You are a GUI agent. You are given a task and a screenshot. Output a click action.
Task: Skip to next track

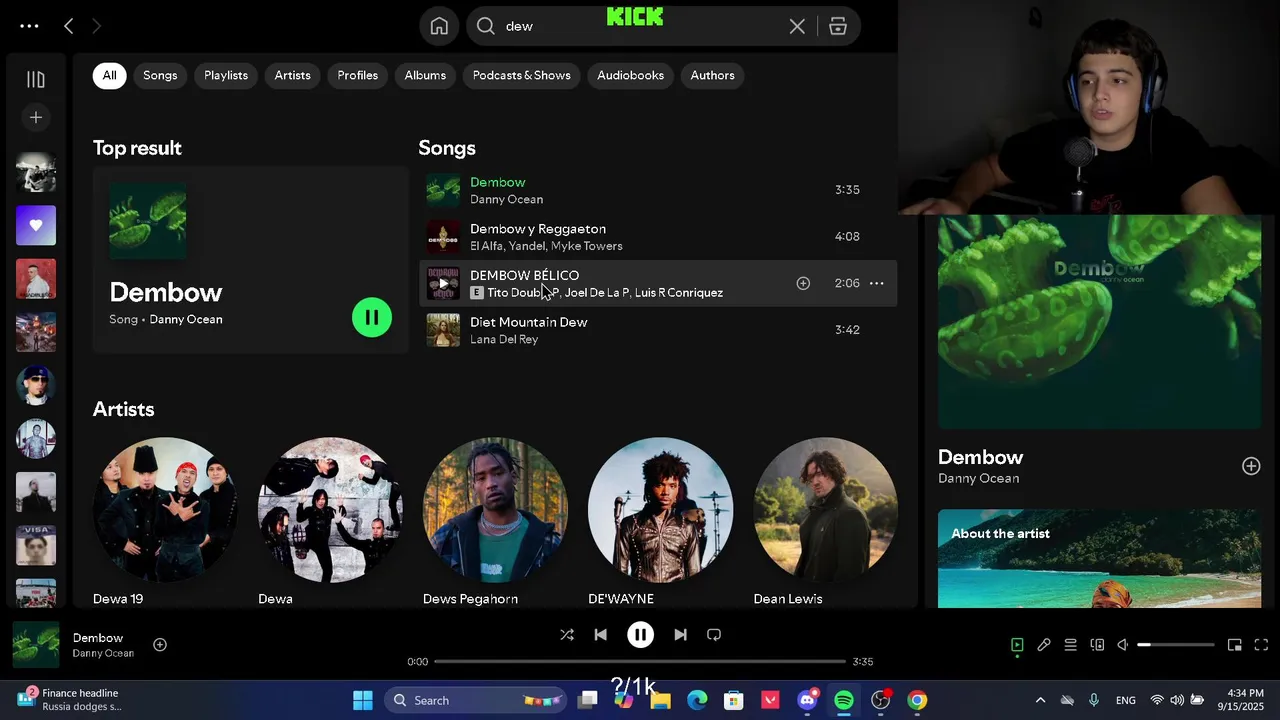(680, 635)
